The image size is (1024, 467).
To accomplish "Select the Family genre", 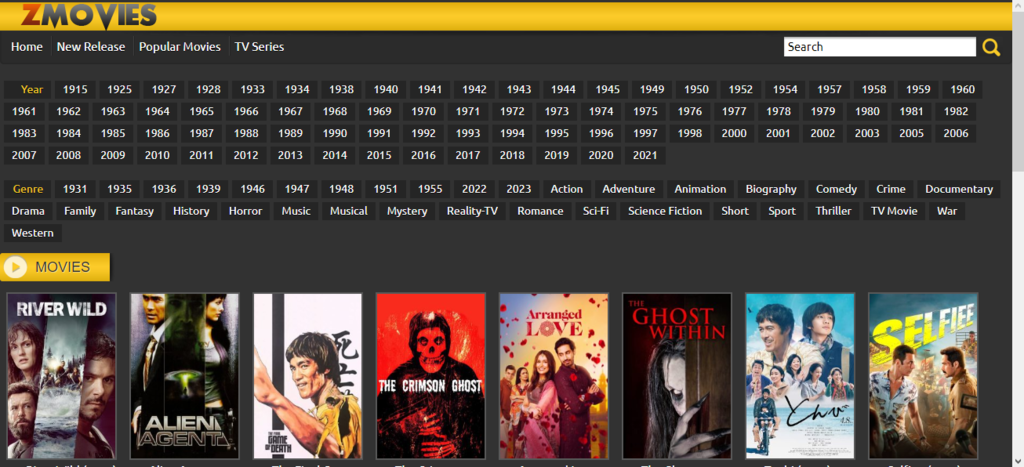I will 80,212.
